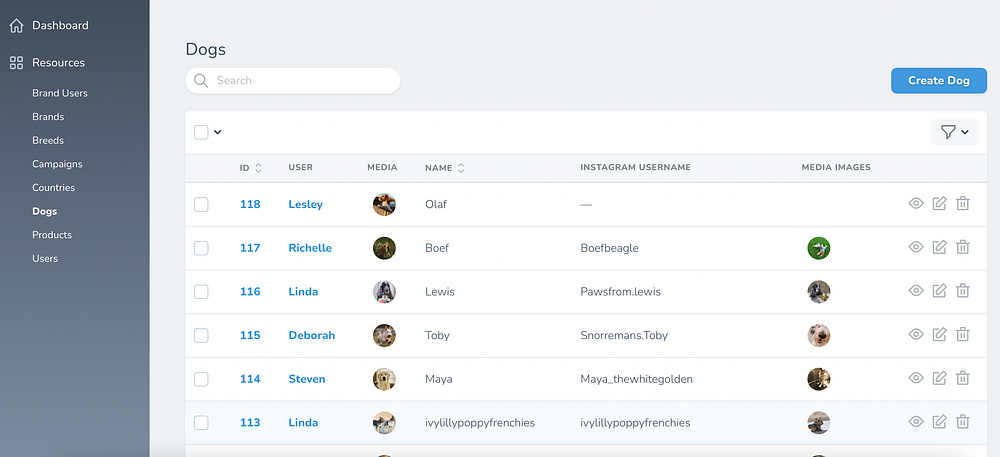Go to Campaigns resource

point(57,164)
